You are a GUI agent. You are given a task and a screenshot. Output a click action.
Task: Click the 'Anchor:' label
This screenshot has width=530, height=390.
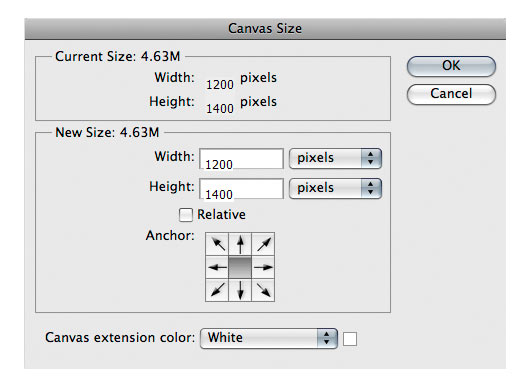coord(170,236)
